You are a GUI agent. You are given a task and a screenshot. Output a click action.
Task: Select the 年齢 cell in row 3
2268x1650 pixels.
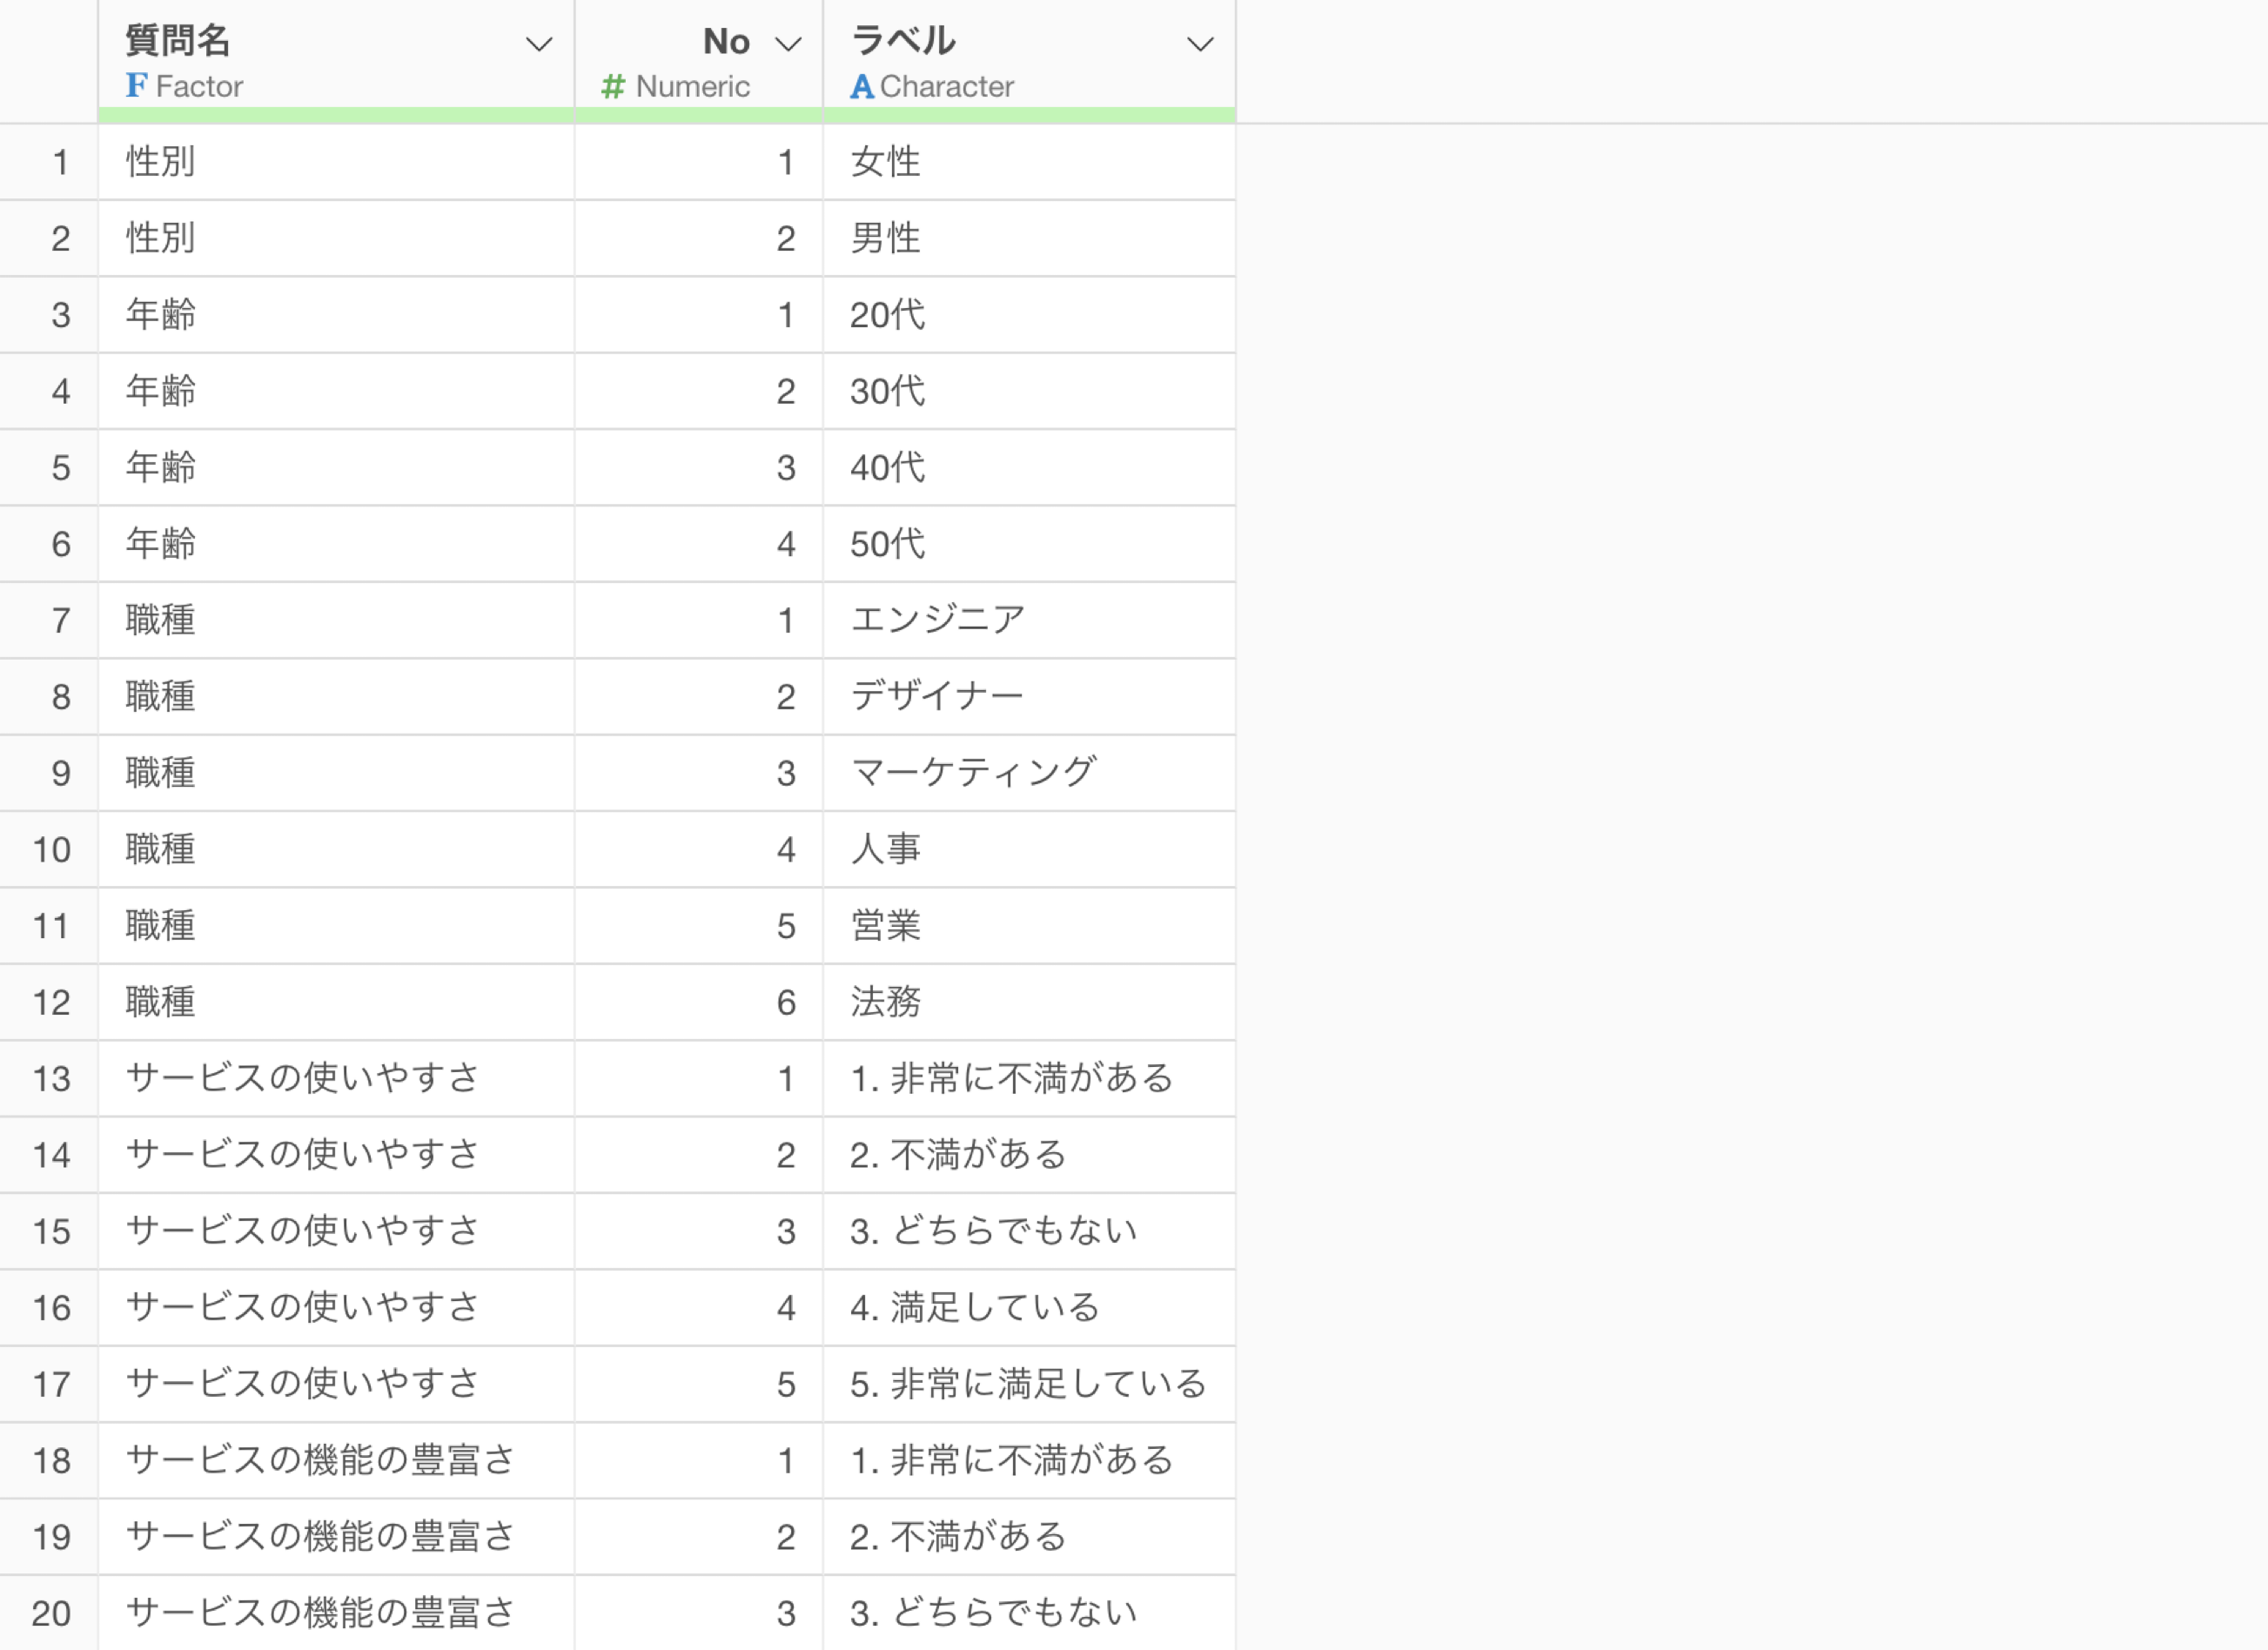coord(160,315)
